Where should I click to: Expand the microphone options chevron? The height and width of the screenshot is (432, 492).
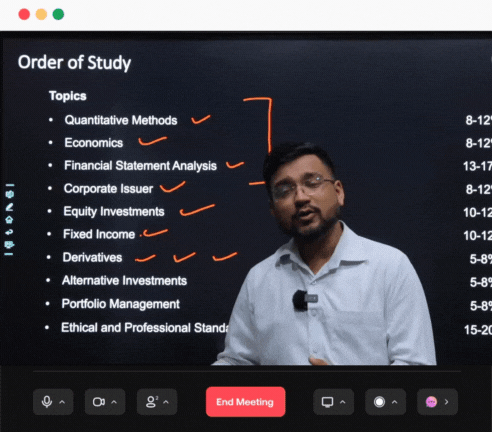click(x=62, y=402)
